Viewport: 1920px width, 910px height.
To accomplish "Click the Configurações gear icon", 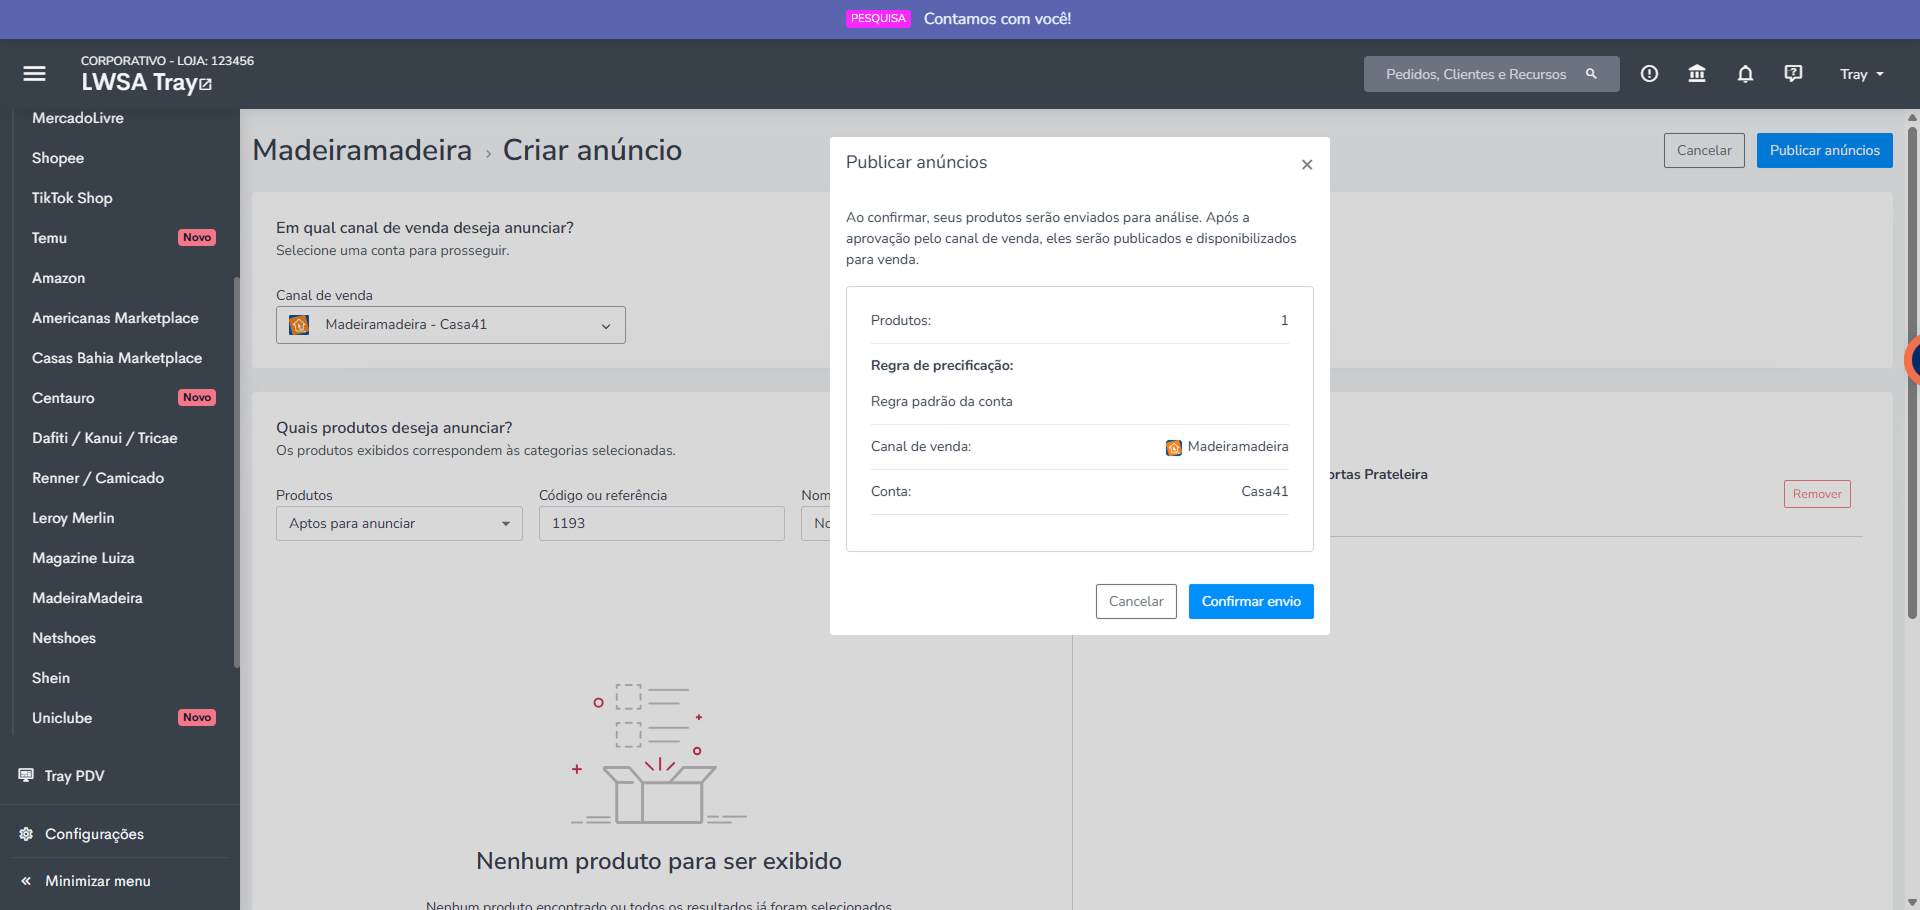I will (x=26, y=834).
